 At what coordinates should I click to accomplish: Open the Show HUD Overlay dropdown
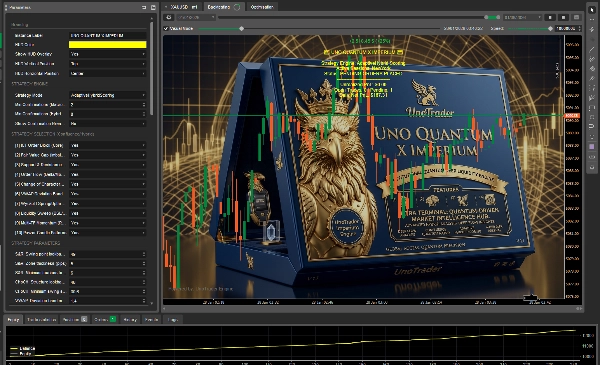[108, 54]
